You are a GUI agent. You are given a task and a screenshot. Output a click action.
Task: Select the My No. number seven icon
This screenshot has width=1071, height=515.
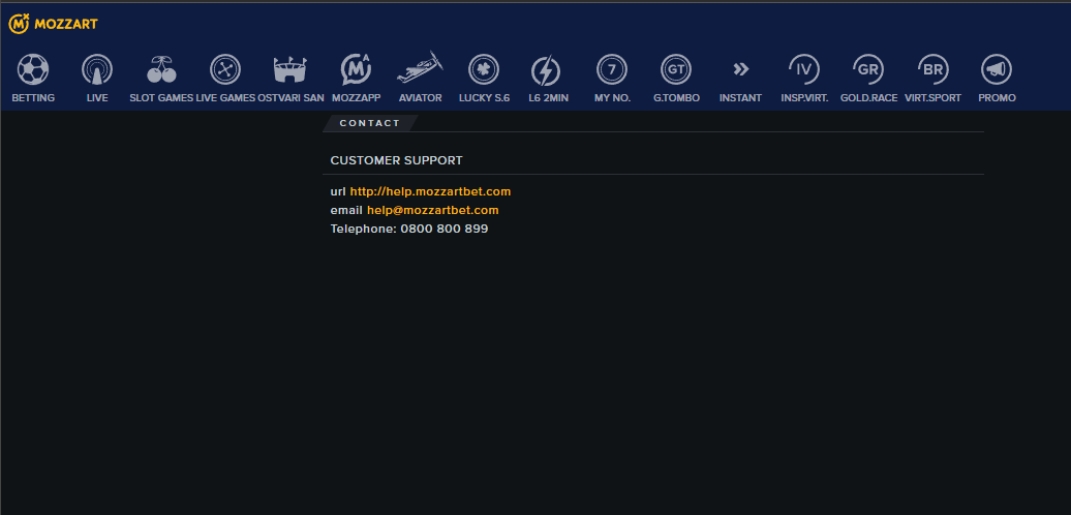[611, 70]
